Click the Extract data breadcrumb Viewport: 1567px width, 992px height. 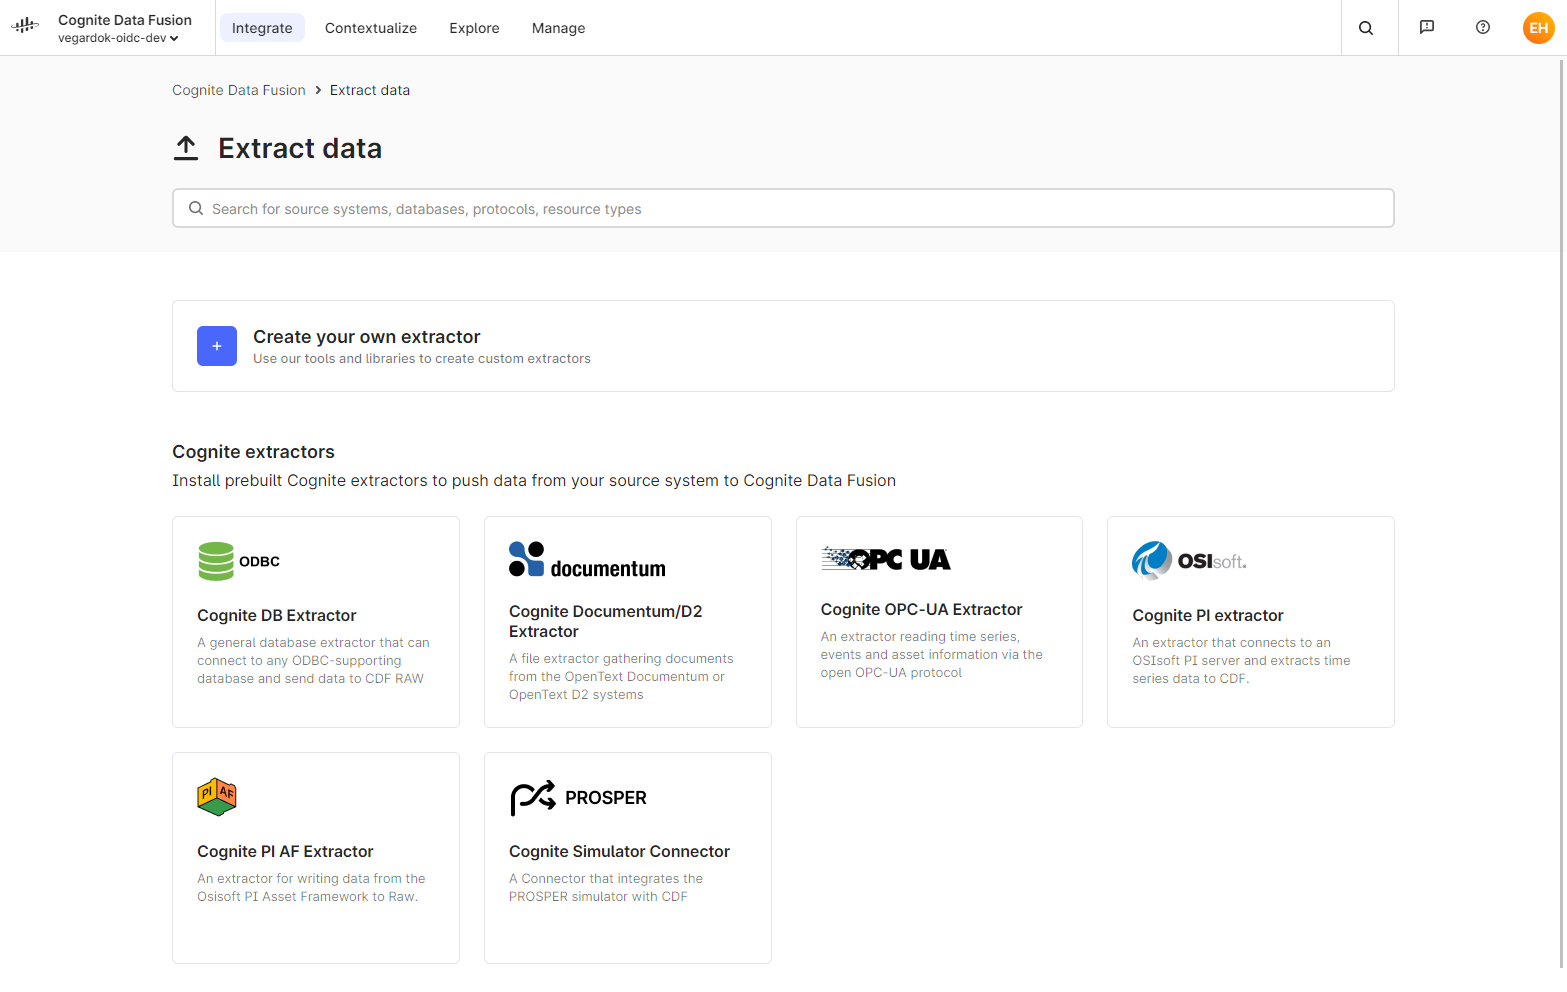[x=370, y=90]
